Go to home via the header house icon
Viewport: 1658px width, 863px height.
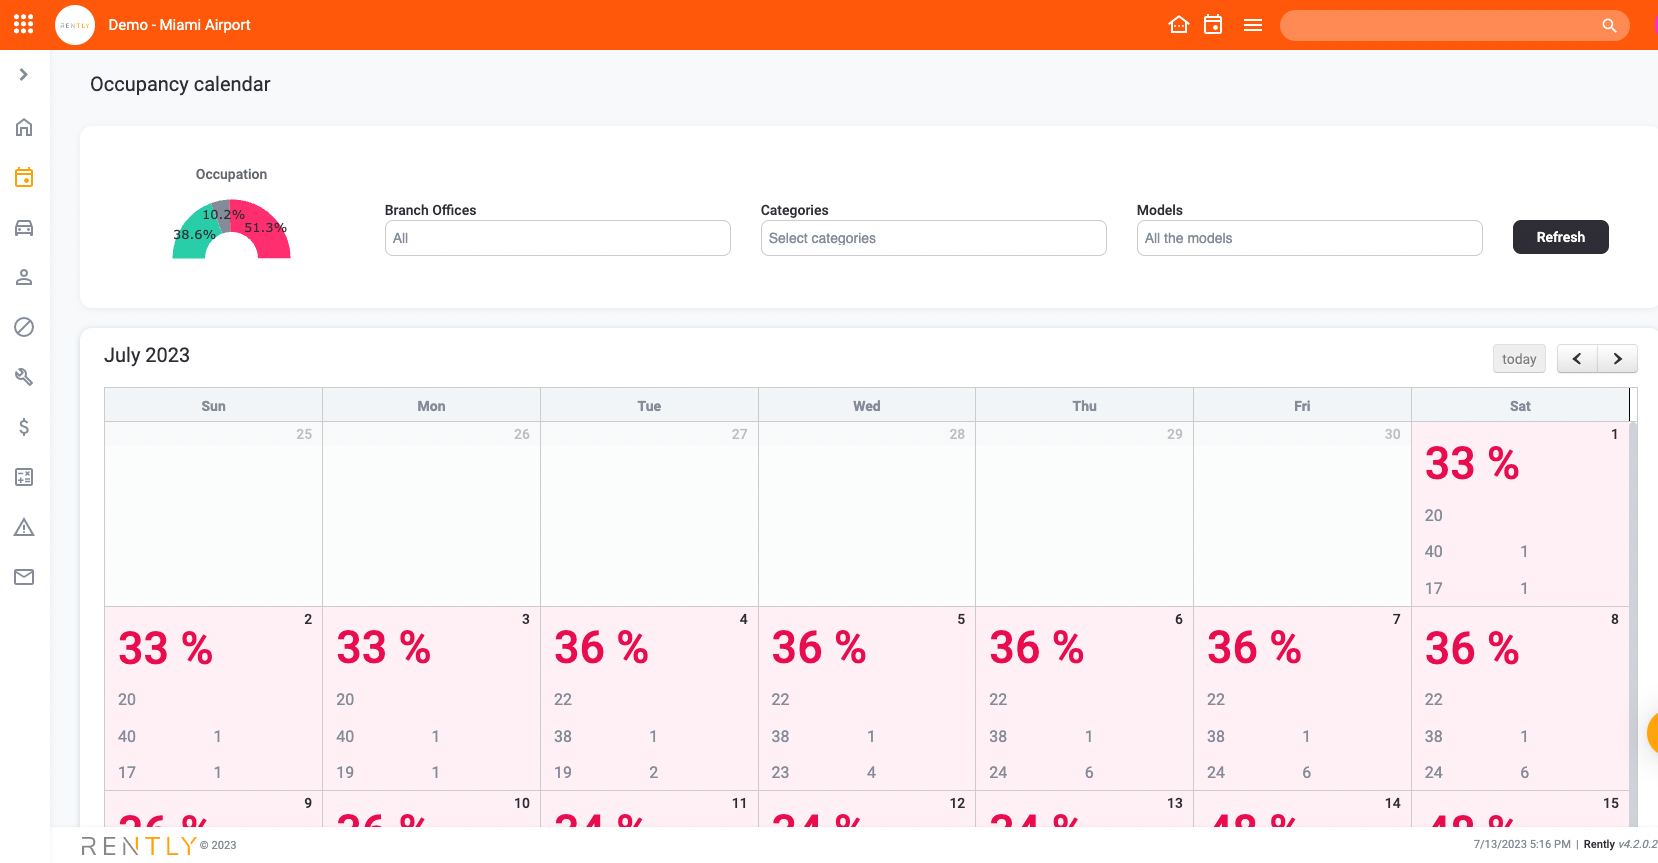pos(1179,25)
